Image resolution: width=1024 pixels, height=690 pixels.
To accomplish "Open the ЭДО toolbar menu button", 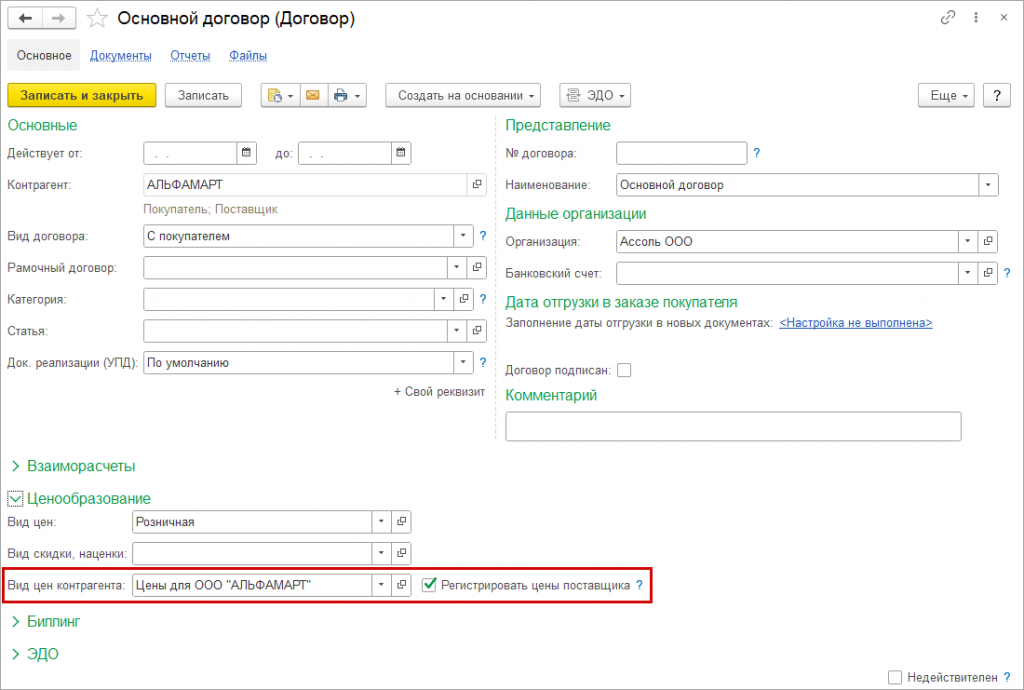I will (x=595, y=95).
